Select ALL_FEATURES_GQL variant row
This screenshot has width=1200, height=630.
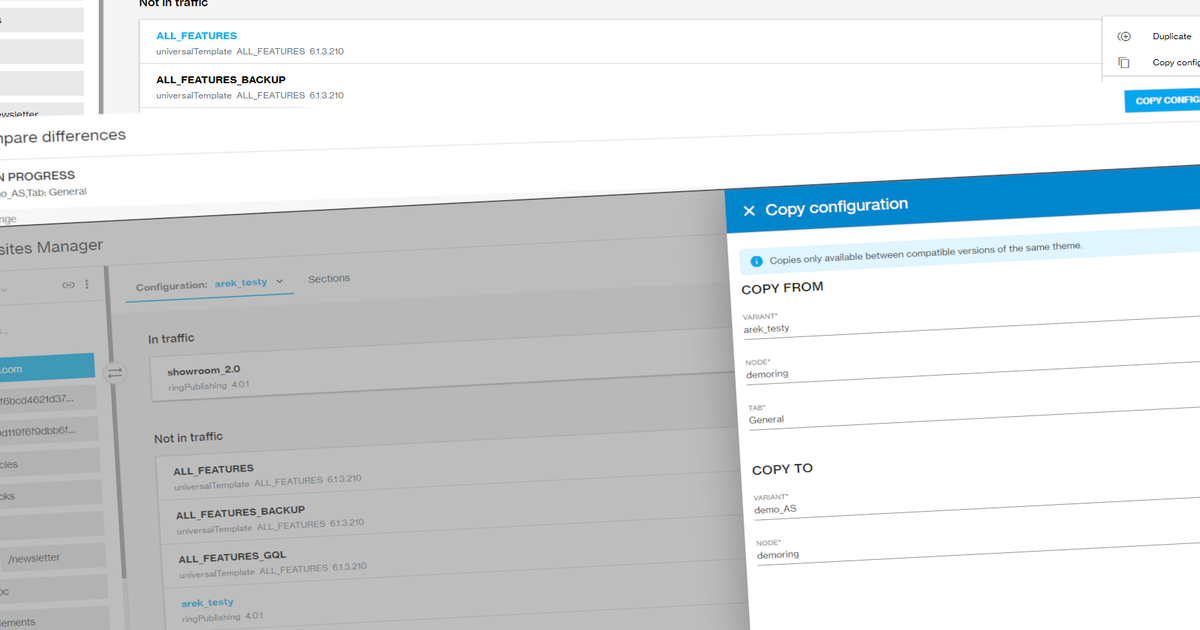[232, 556]
